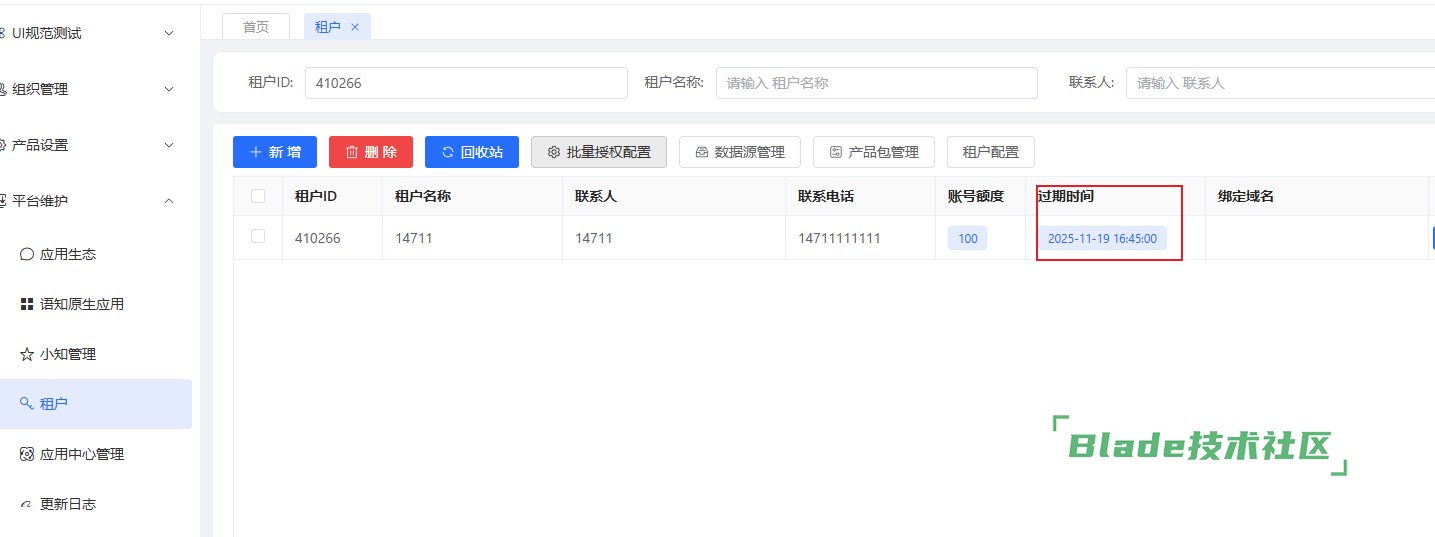Close the 租户 tab
The image size is (1435, 537).
(355, 27)
